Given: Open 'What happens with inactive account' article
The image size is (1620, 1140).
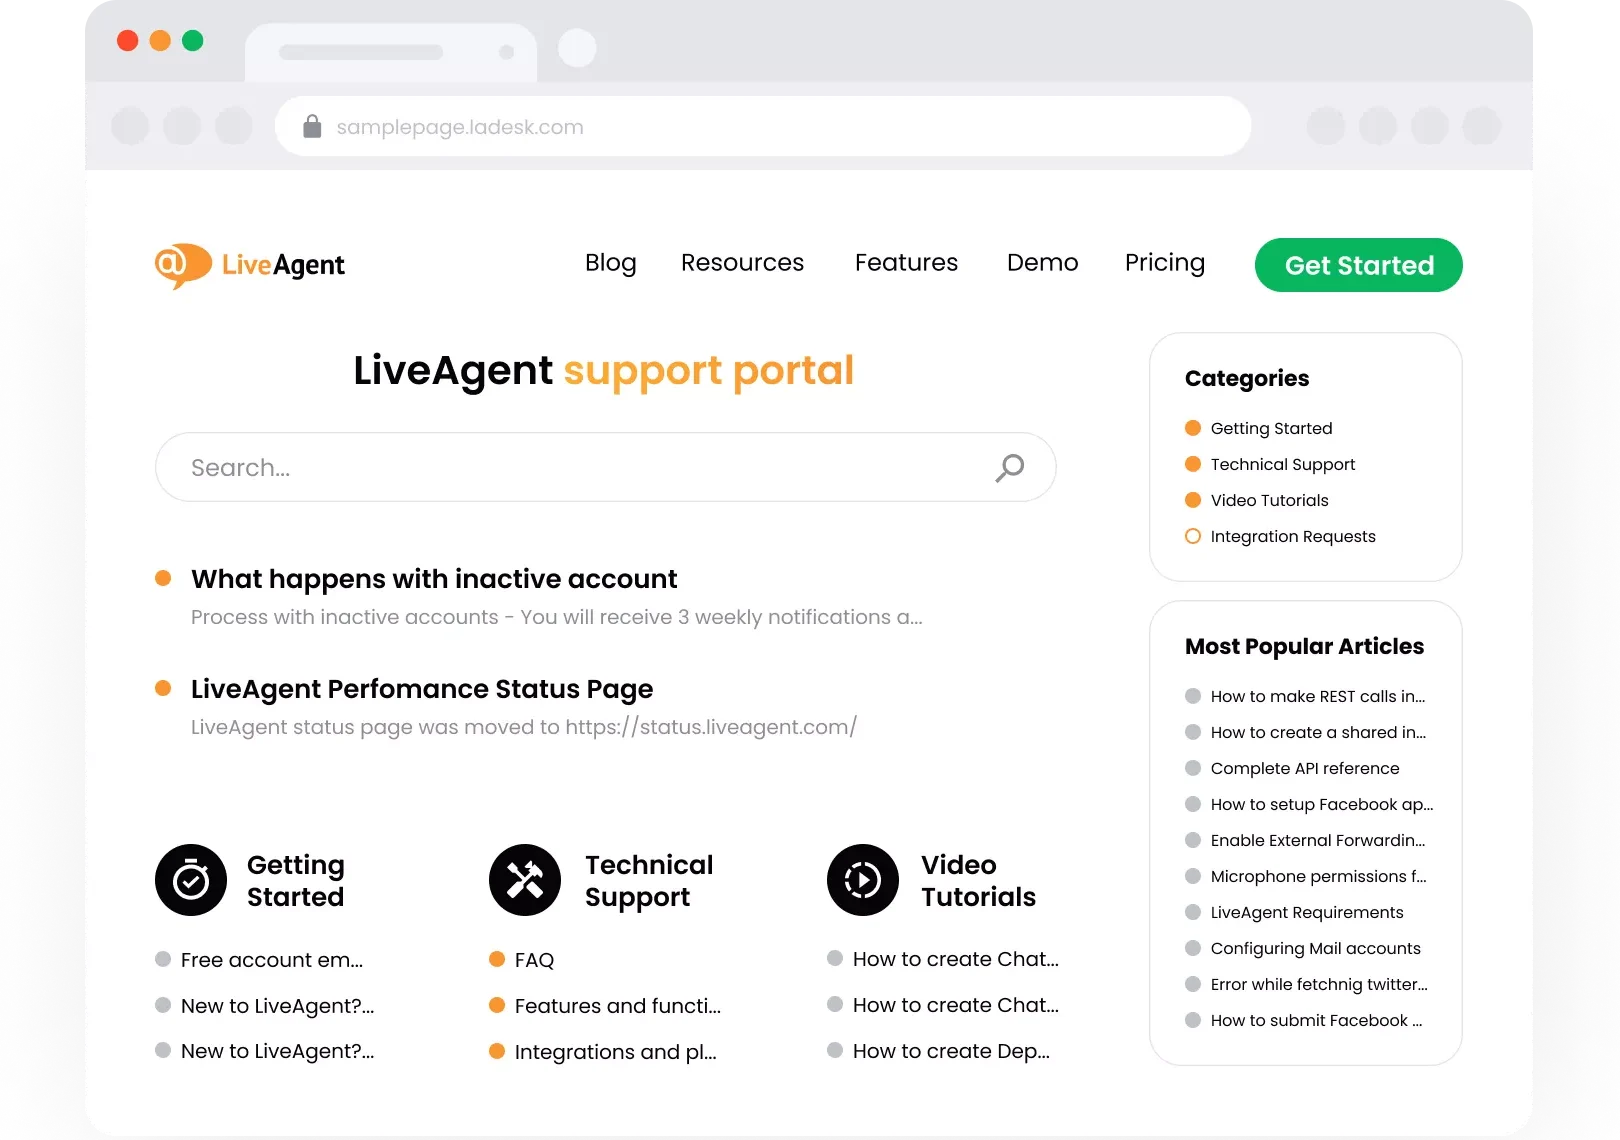Looking at the screenshot, I should click(x=434, y=579).
